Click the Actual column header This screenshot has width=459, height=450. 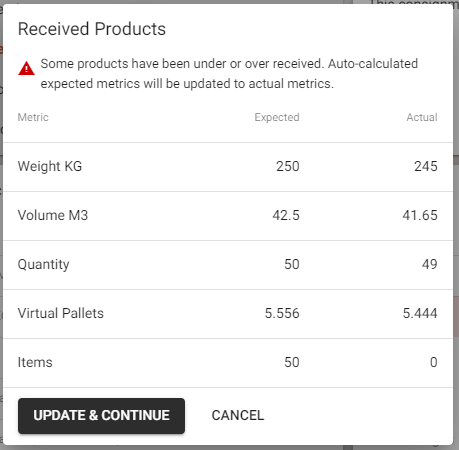click(422, 117)
